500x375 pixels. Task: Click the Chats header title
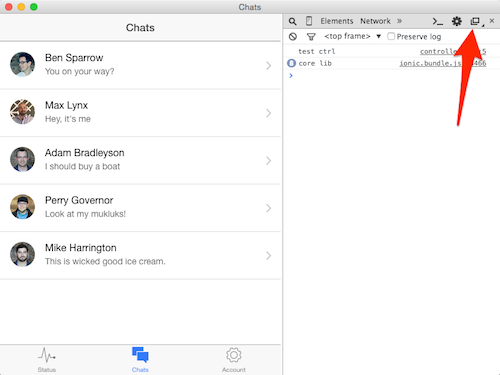click(x=140, y=28)
